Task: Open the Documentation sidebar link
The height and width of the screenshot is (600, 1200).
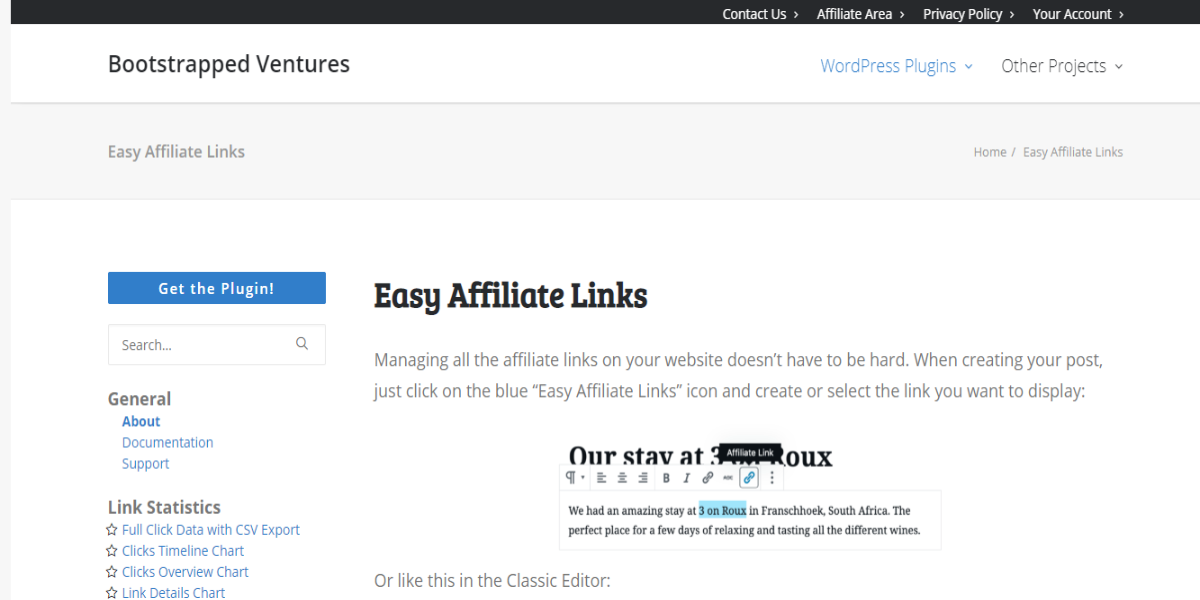Action: point(167,443)
